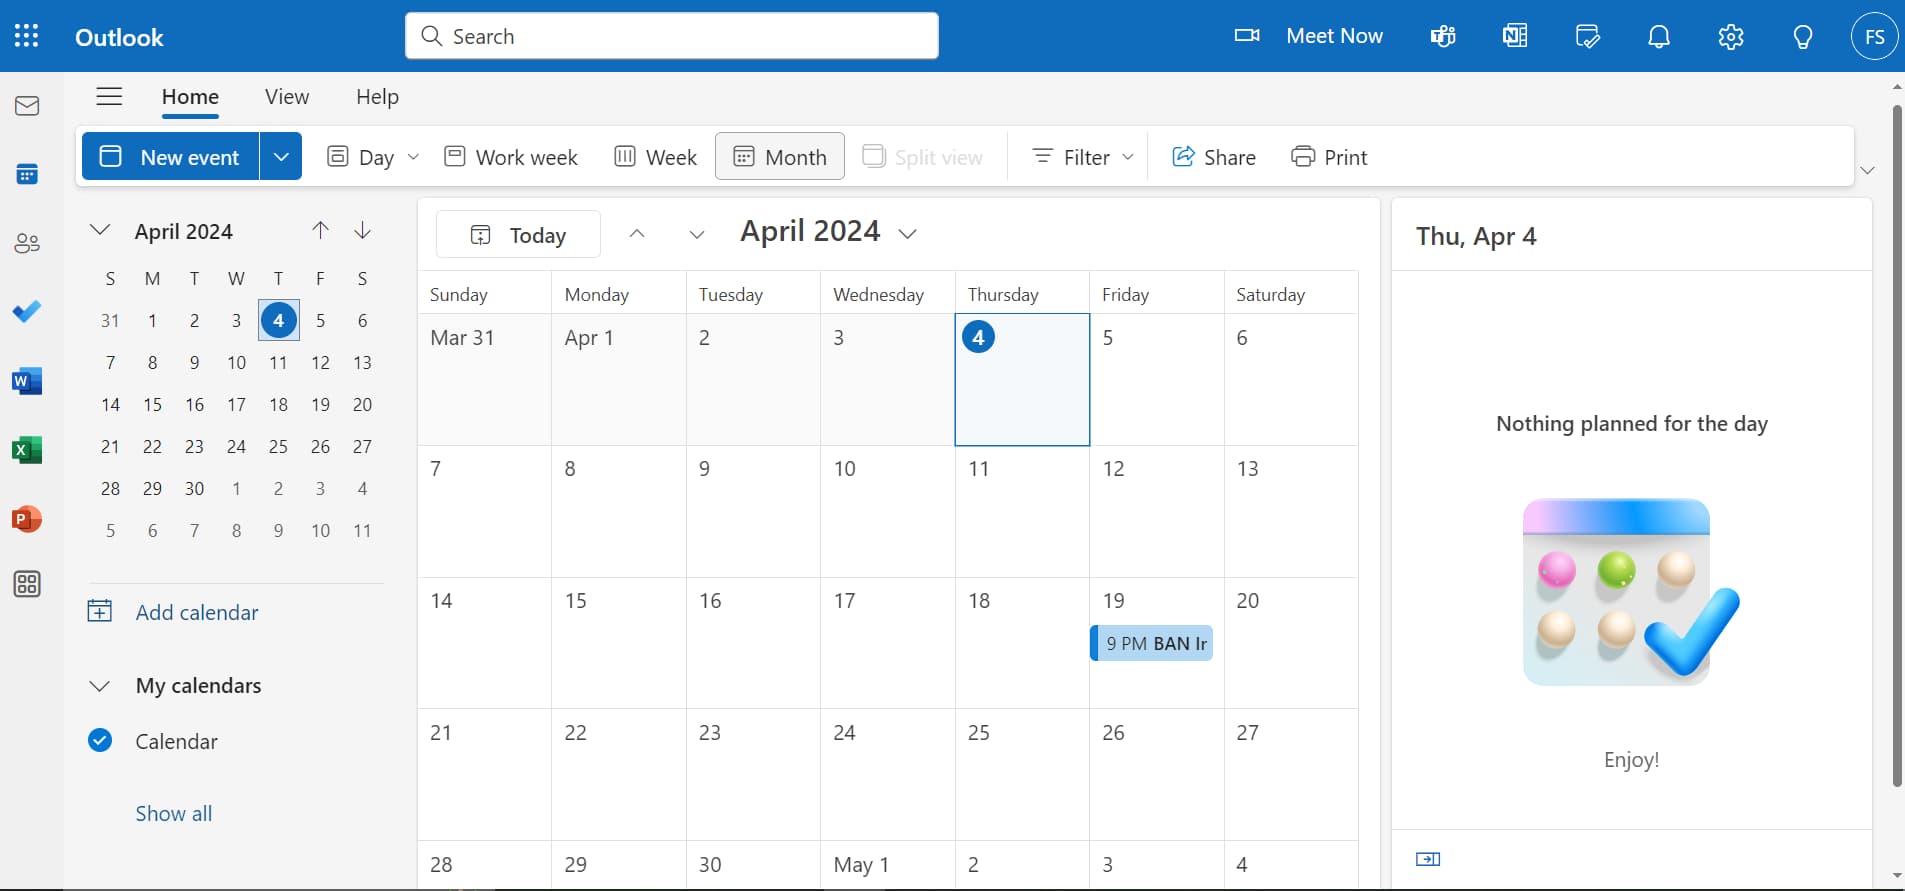Open the 9 PM BAN event
1905x891 pixels.
point(1152,643)
